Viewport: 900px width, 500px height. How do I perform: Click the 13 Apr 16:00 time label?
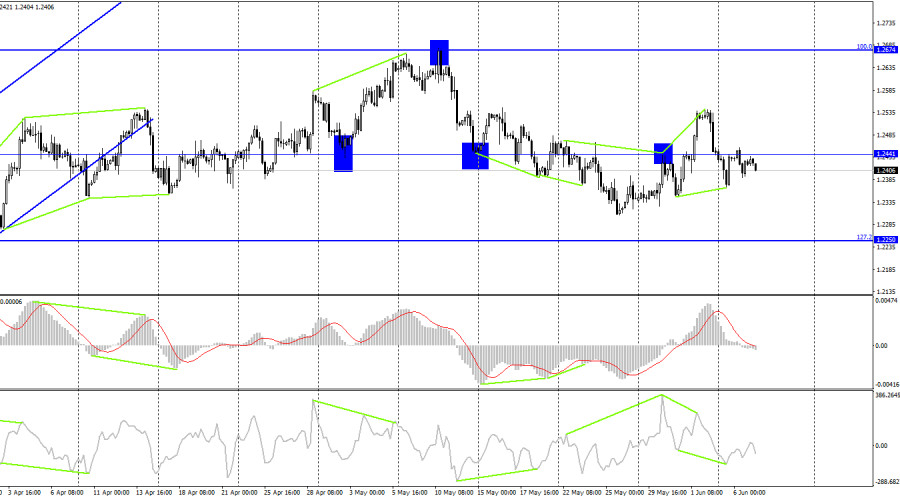pos(154,493)
